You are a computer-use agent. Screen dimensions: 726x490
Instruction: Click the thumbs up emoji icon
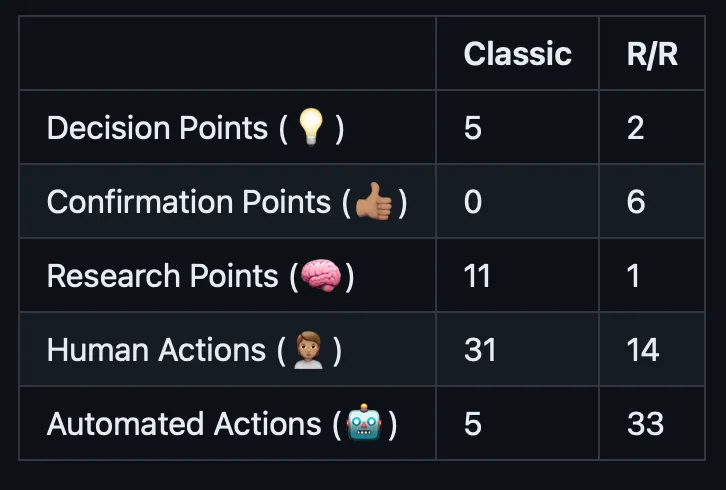tap(374, 202)
